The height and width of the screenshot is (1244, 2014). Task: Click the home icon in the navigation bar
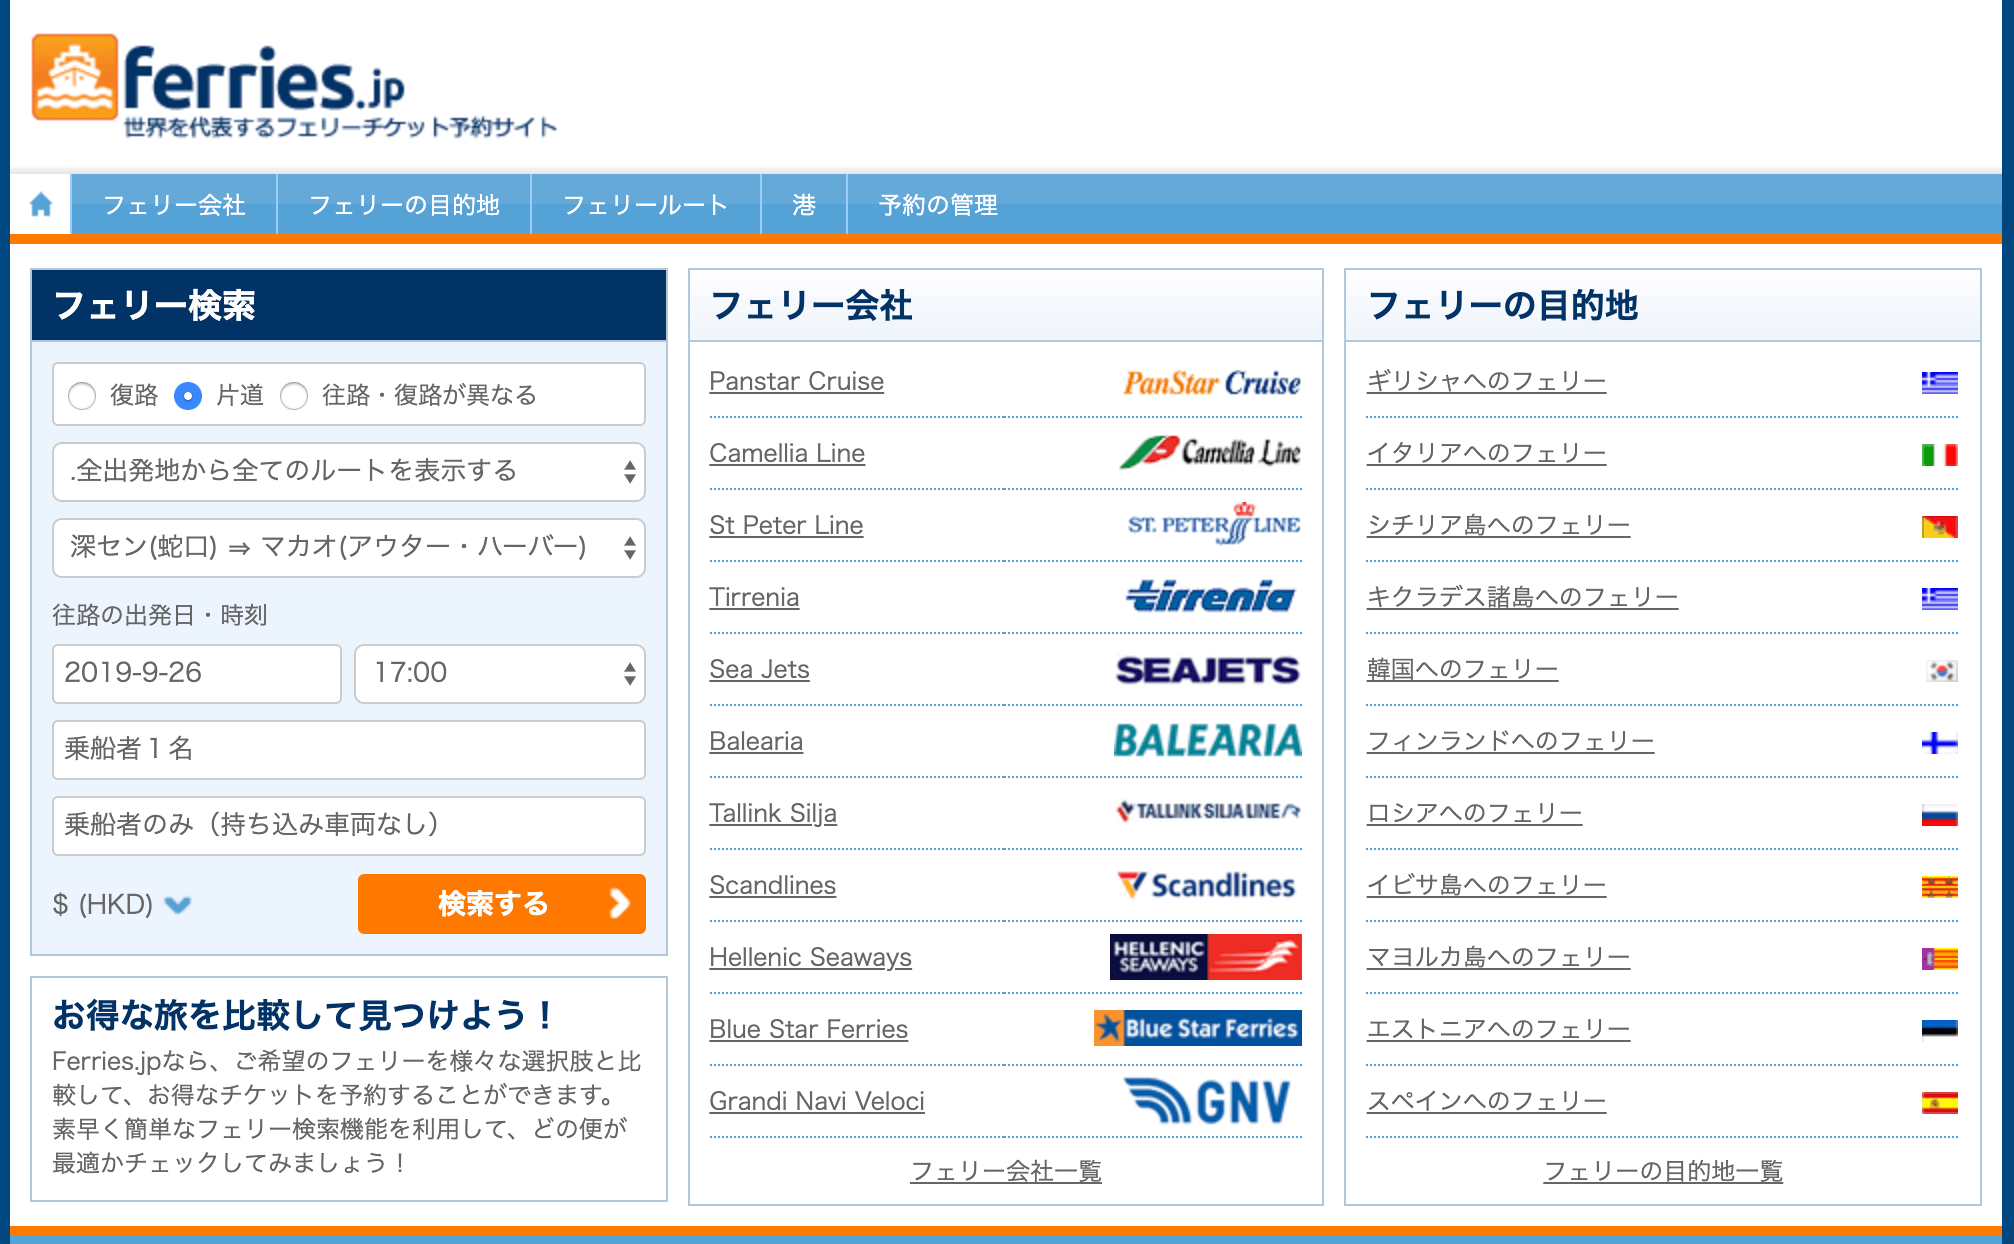click(41, 205)
